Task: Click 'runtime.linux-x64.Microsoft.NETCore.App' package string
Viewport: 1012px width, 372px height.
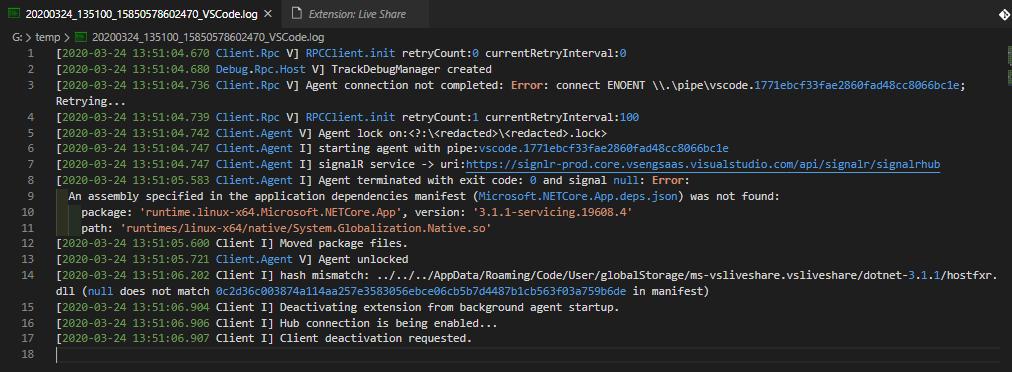Action: point(272,212)
